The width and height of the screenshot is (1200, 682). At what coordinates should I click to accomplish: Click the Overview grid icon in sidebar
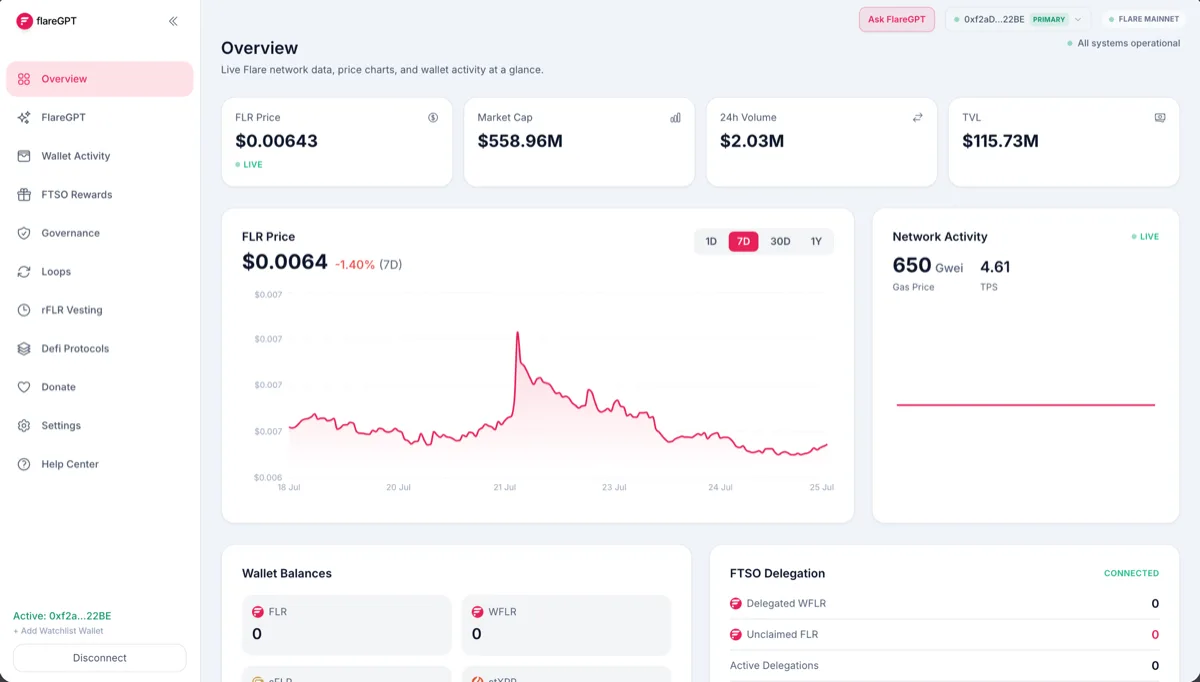pos(24,79)
